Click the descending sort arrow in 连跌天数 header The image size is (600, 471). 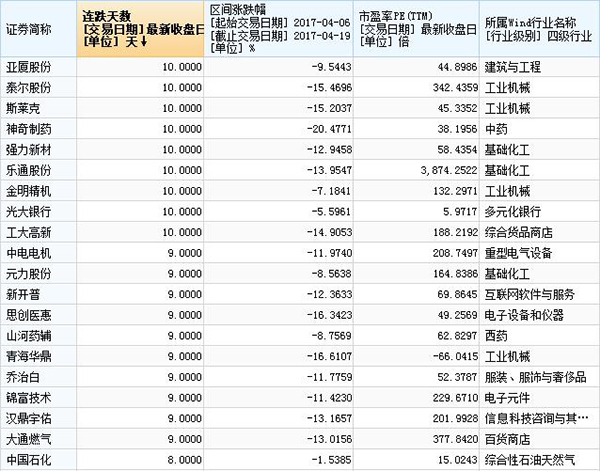(144, 41)
